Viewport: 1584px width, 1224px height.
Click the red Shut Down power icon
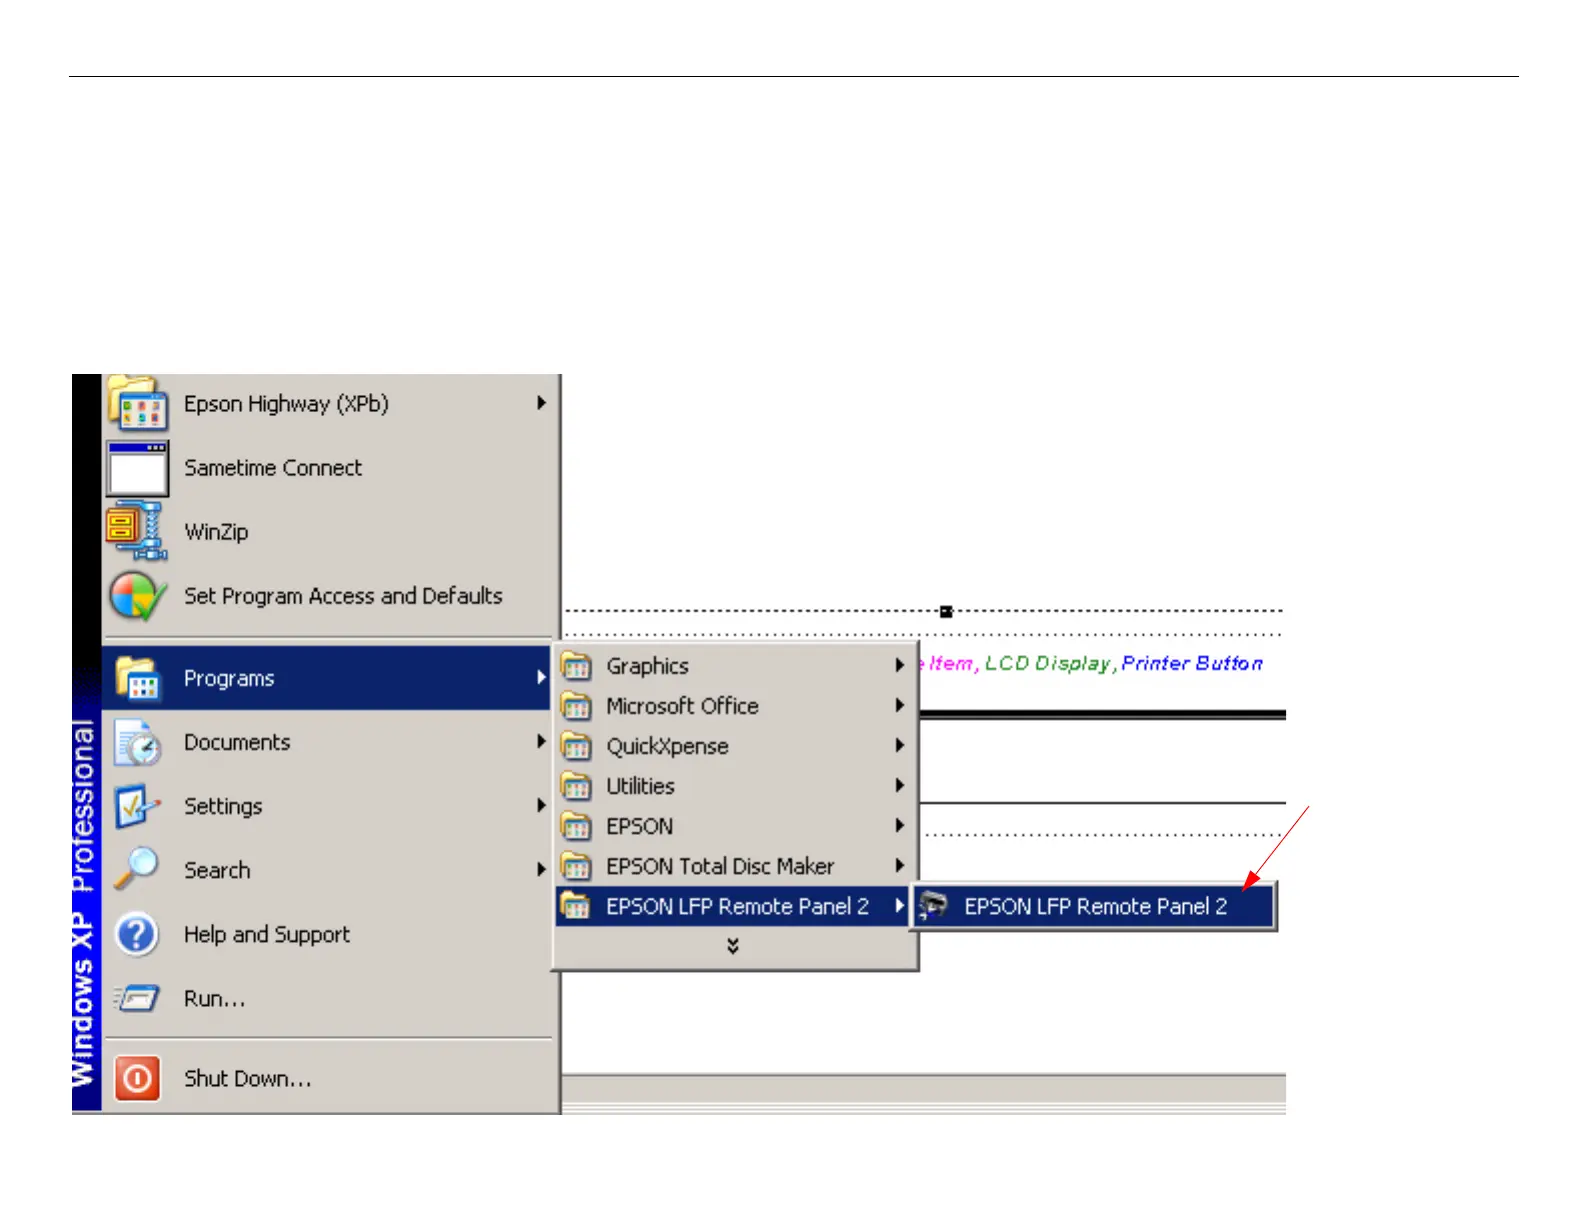coord(137,1078)
